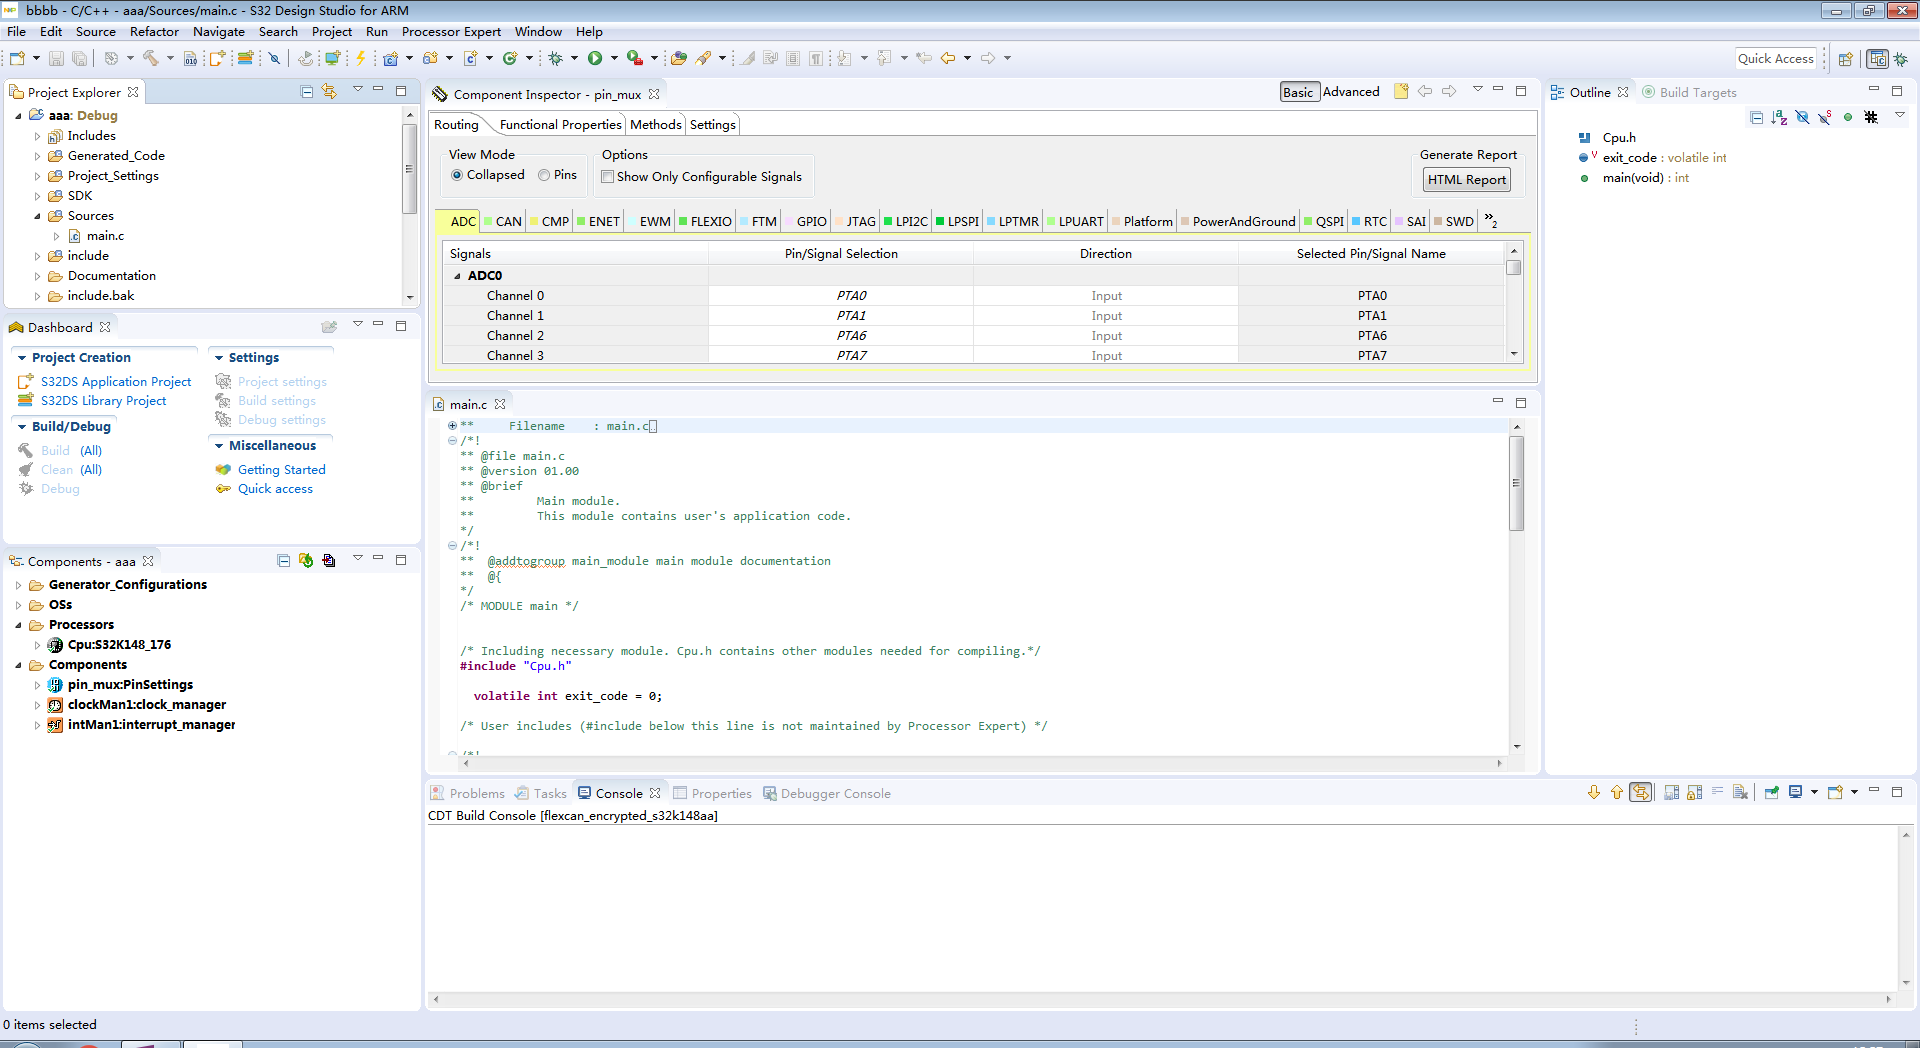The width and height of the screenshot is (1920, 1048).
Task: Click Link with Editor in Project Explorer
Action: coord(329,92)
